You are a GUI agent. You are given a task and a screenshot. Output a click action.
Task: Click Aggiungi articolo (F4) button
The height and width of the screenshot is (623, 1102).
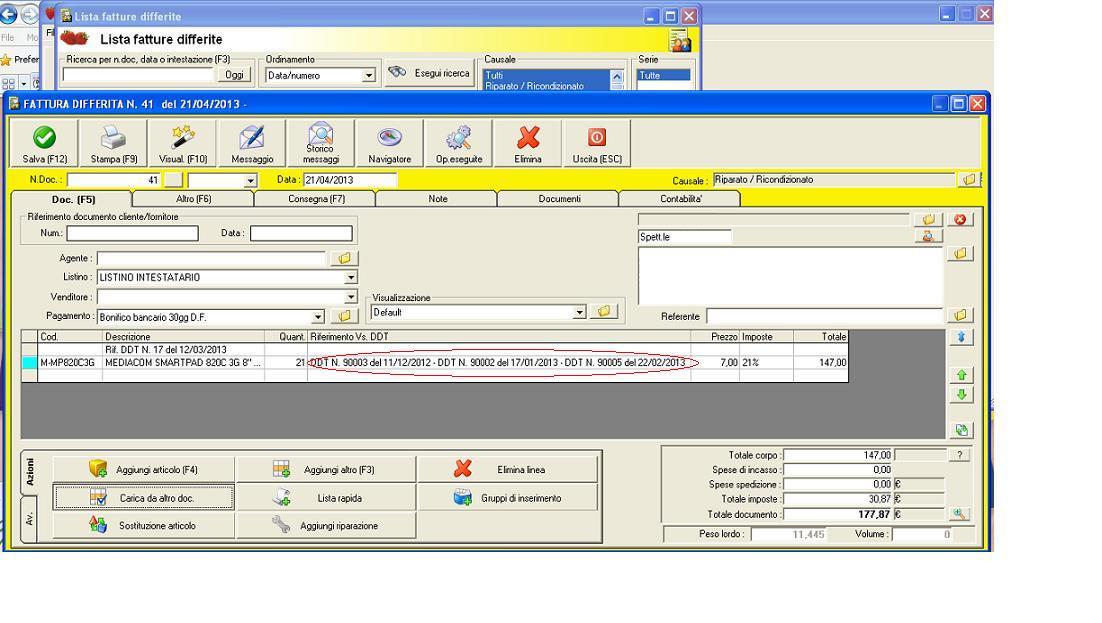click(x=143, y=469)
